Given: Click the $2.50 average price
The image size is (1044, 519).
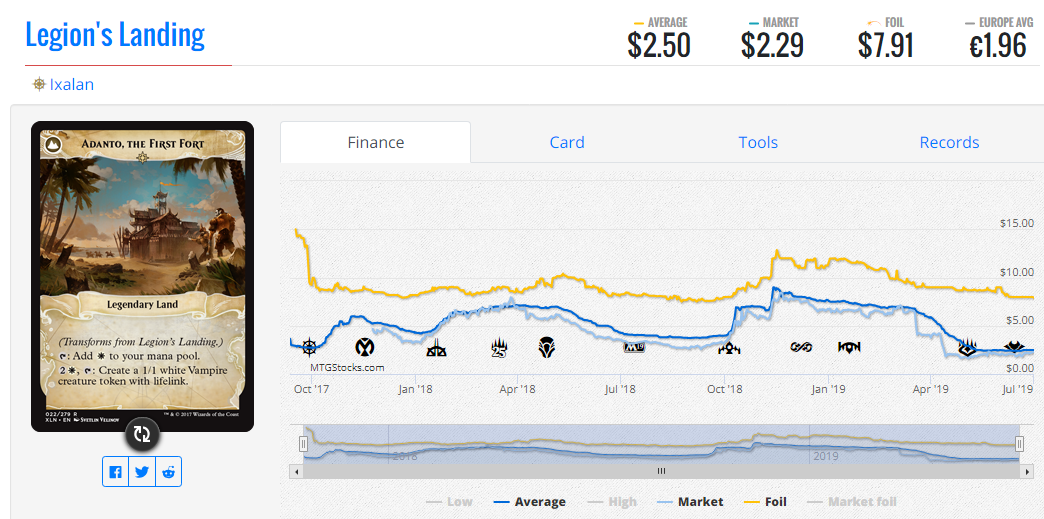Looking at the screenshot, I should (658, 45).
